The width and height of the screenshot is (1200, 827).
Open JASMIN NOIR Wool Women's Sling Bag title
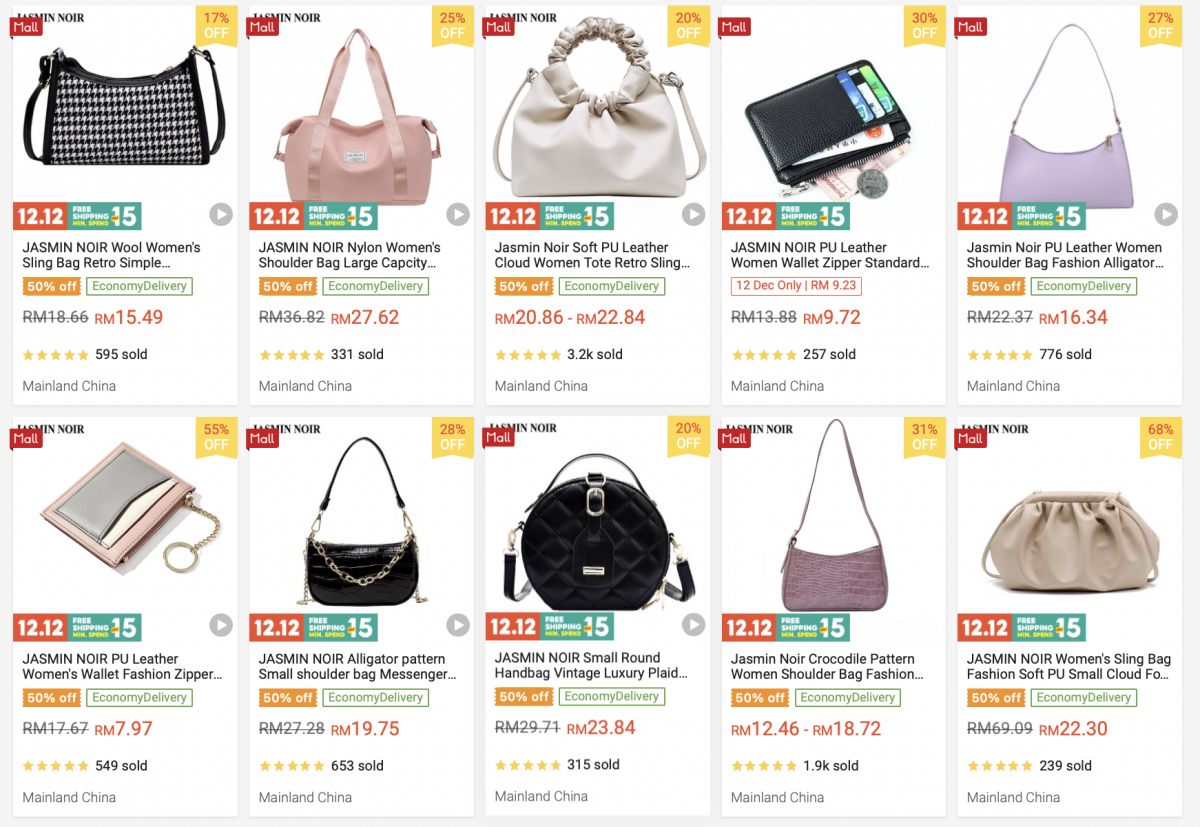[x=112, y=255]
